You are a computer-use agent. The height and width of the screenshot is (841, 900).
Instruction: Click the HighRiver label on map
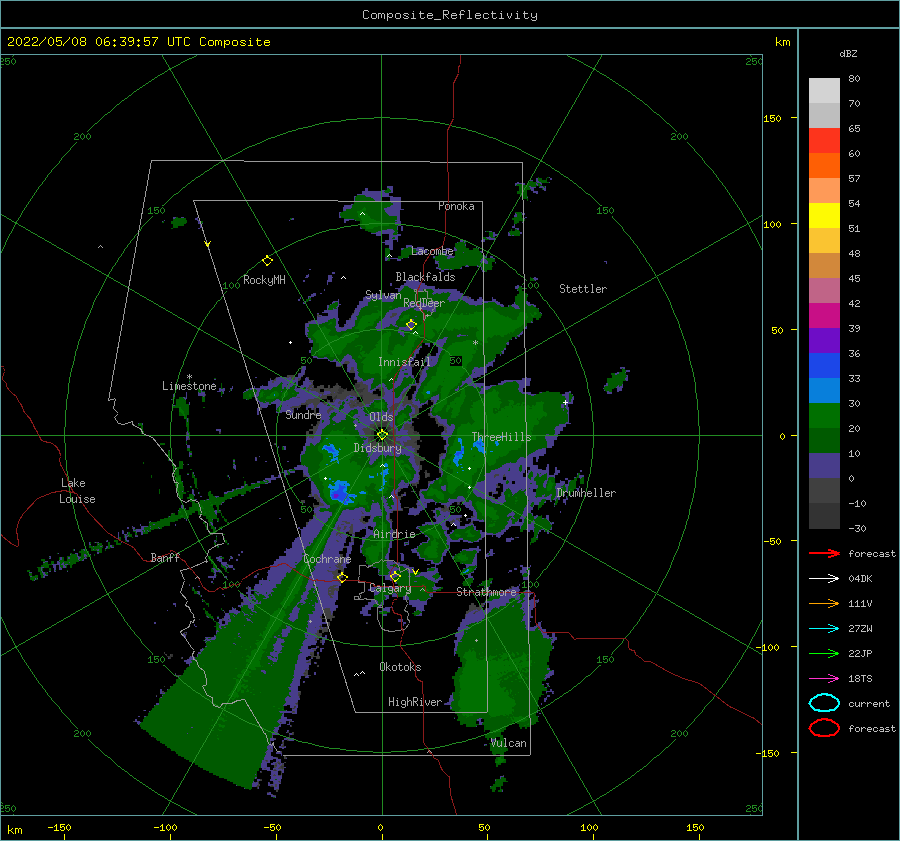pos(415,702)
